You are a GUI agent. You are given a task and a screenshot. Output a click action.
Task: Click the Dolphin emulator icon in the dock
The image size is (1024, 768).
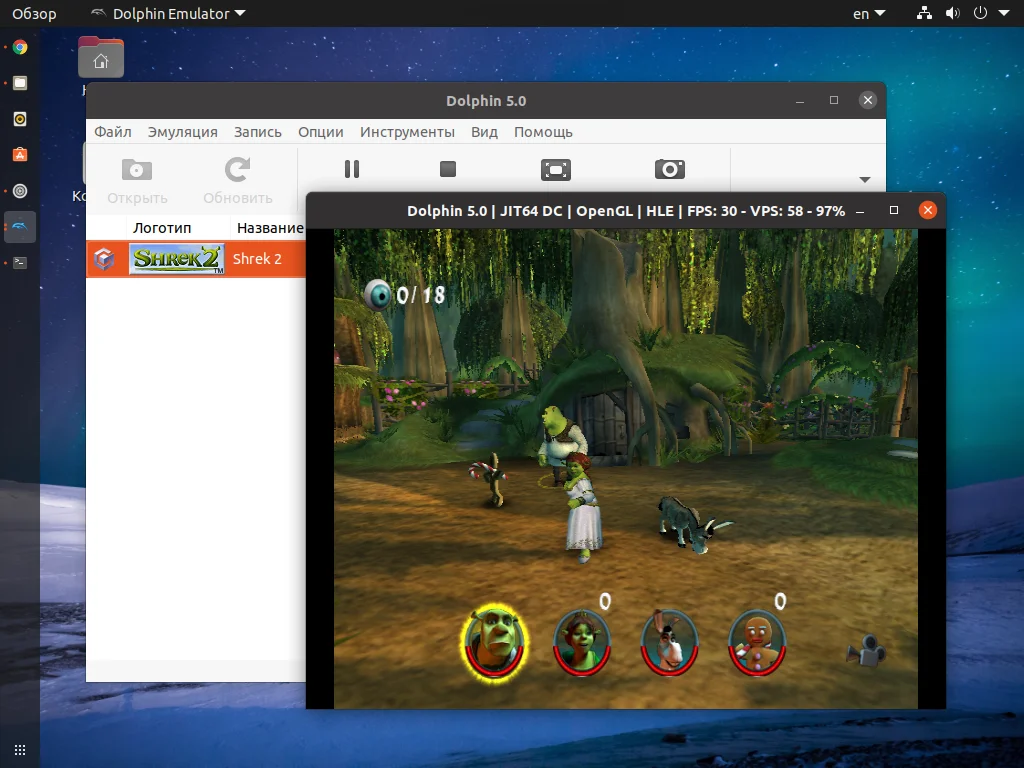pos(20,227)
